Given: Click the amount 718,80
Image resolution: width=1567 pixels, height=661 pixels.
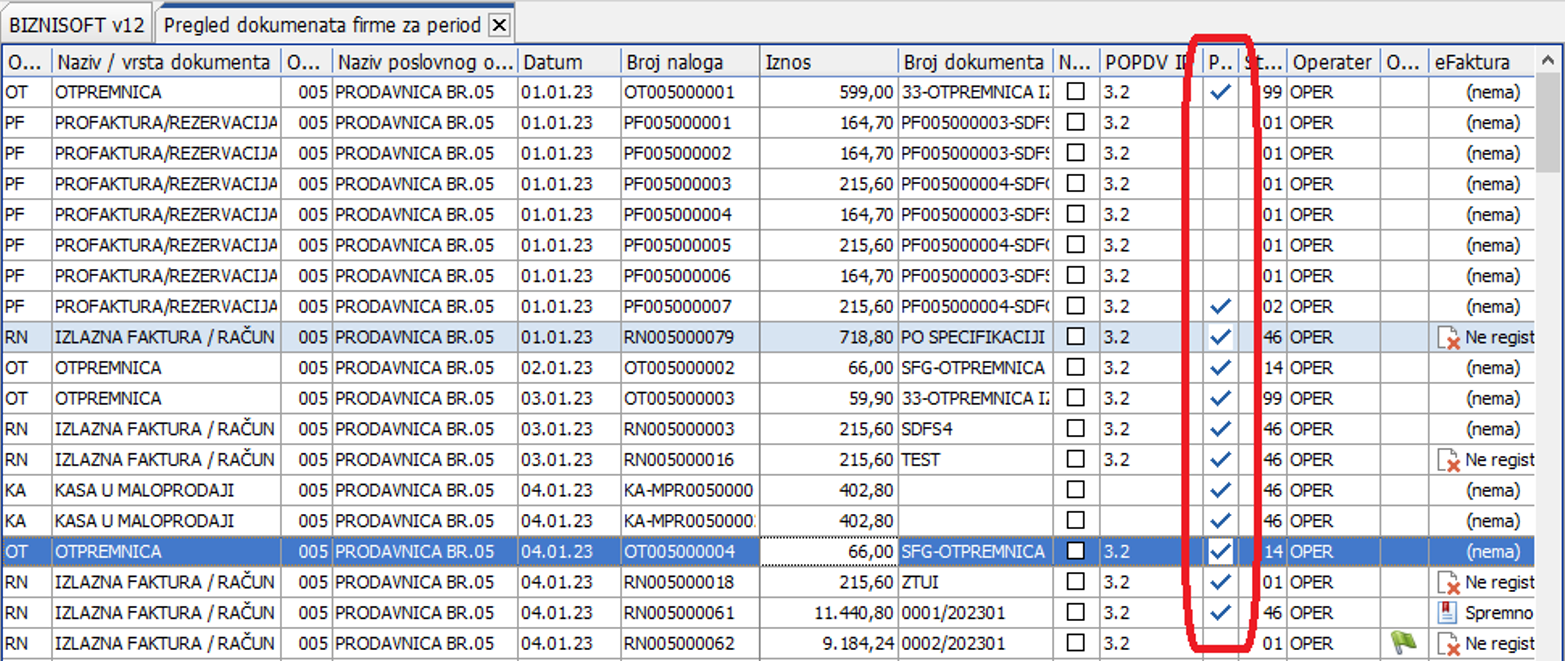Looking at the screenshot, I should click(866, 337).
